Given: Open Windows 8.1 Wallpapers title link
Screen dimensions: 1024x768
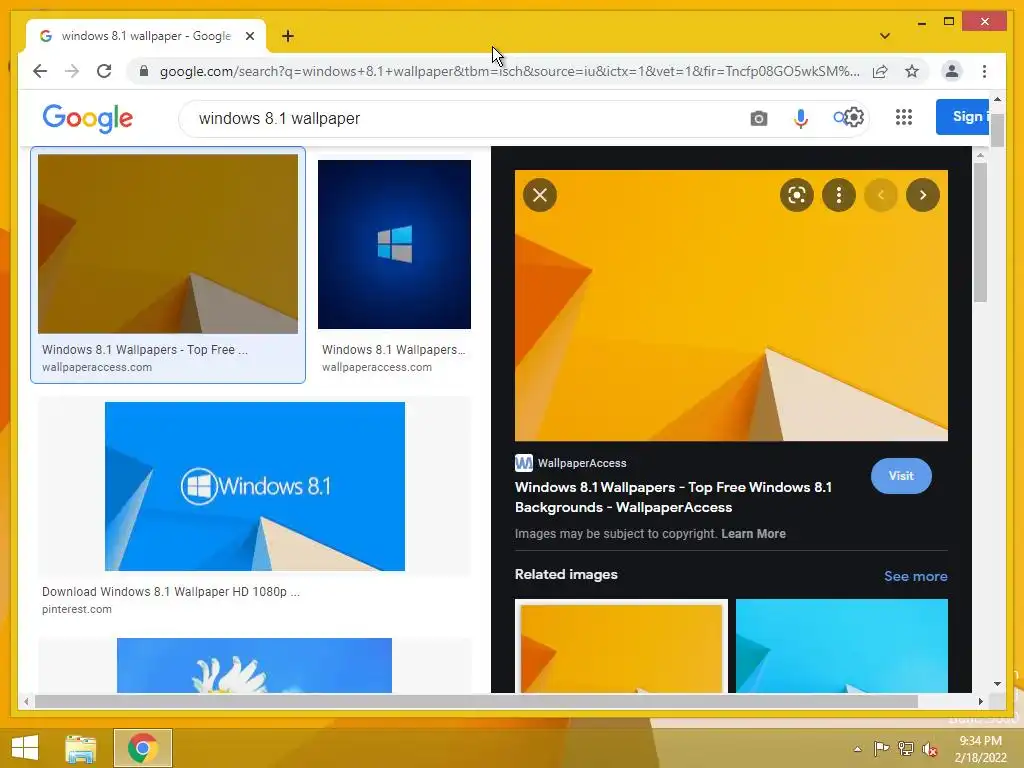Looking at the screenshot, I should tap(673, 497).
